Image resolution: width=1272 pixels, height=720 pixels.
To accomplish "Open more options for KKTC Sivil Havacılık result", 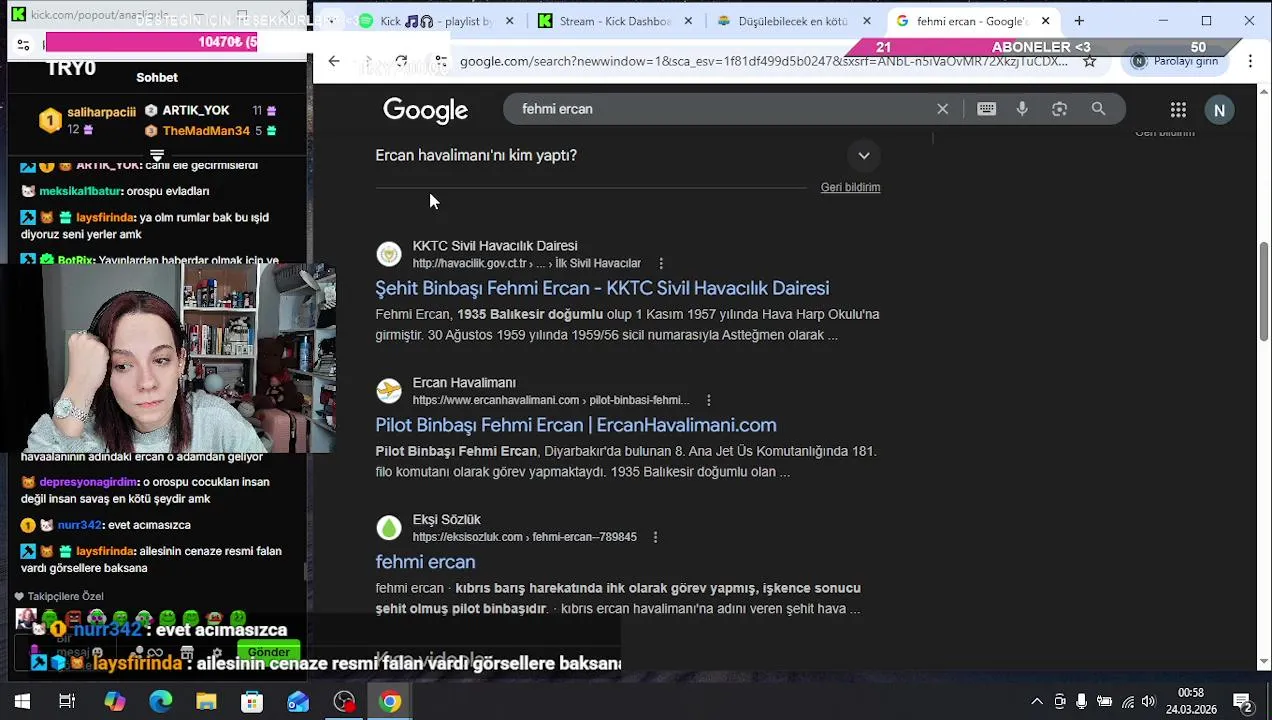I will 661,263.
